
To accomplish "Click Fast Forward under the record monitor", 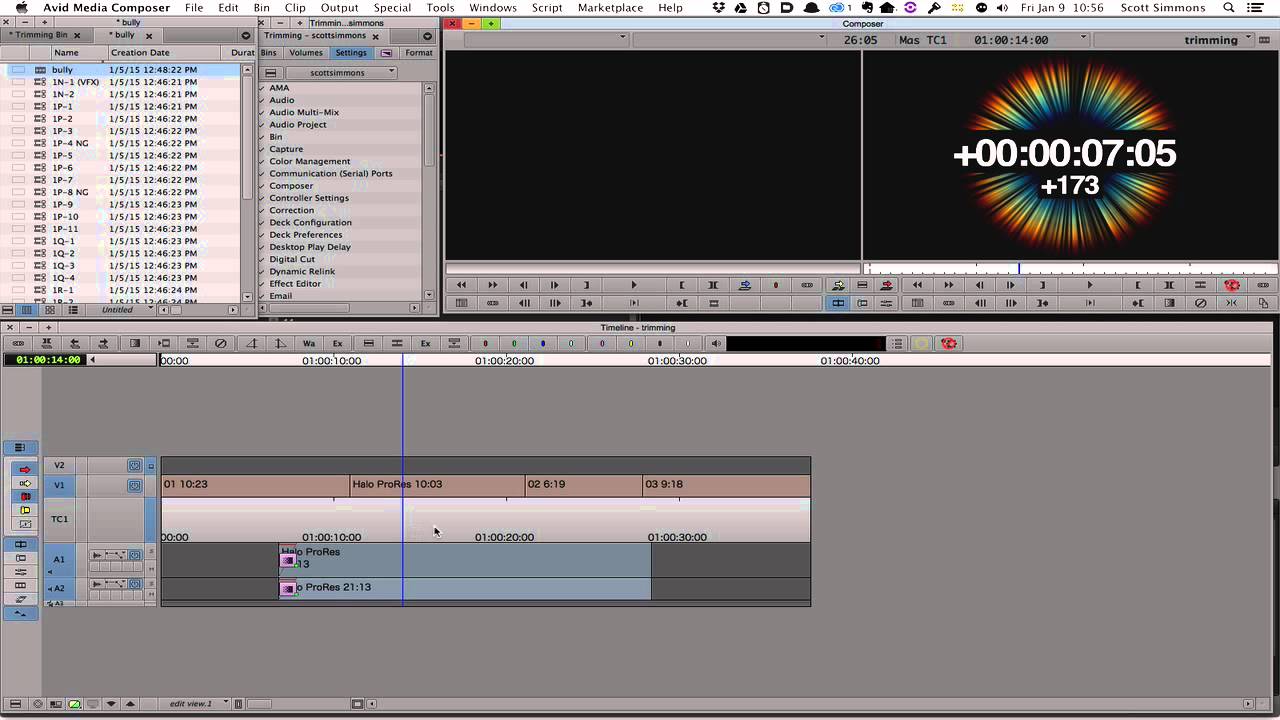I will [x=948, y=285].
